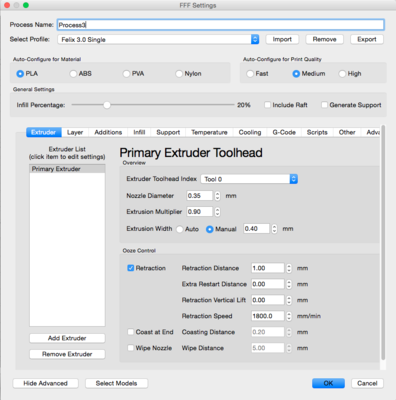The height and width of the screenshot is (400, 396).
Task: Set print quality to Medium
Action: click(x=296, y=74)
